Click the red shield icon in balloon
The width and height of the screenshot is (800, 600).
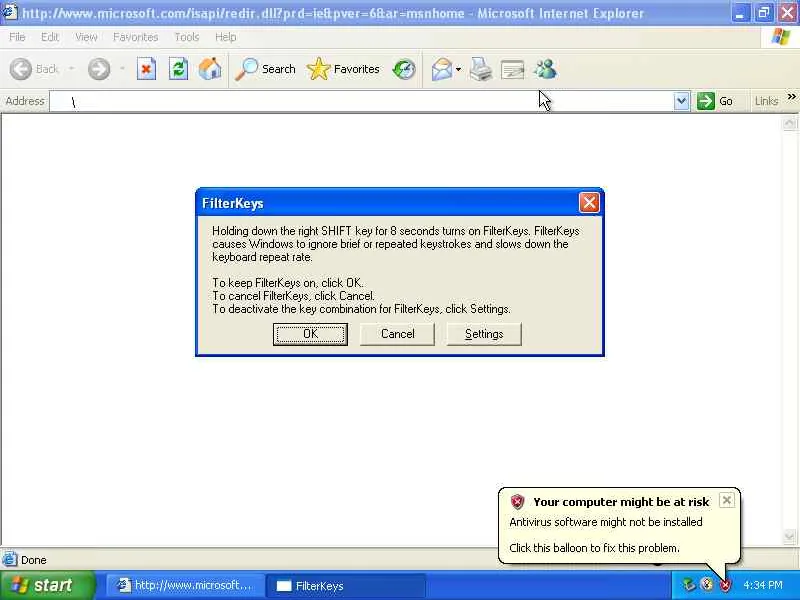pyautogui.click(x=517, y=502)
